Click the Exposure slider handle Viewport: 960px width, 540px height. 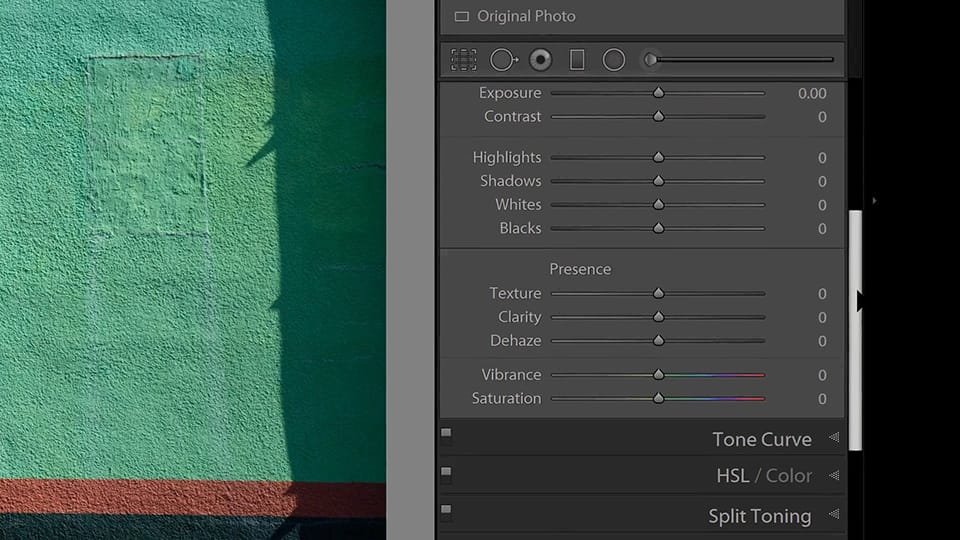click(658, 92)
